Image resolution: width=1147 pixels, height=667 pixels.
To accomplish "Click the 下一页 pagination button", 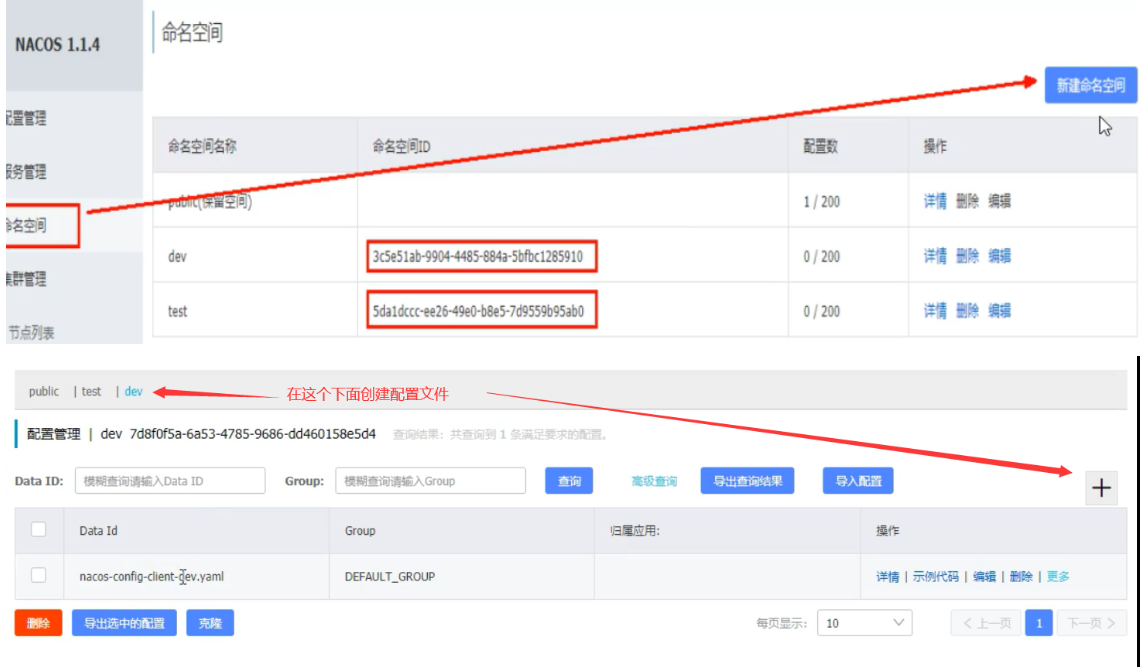I will point(1091,623).
